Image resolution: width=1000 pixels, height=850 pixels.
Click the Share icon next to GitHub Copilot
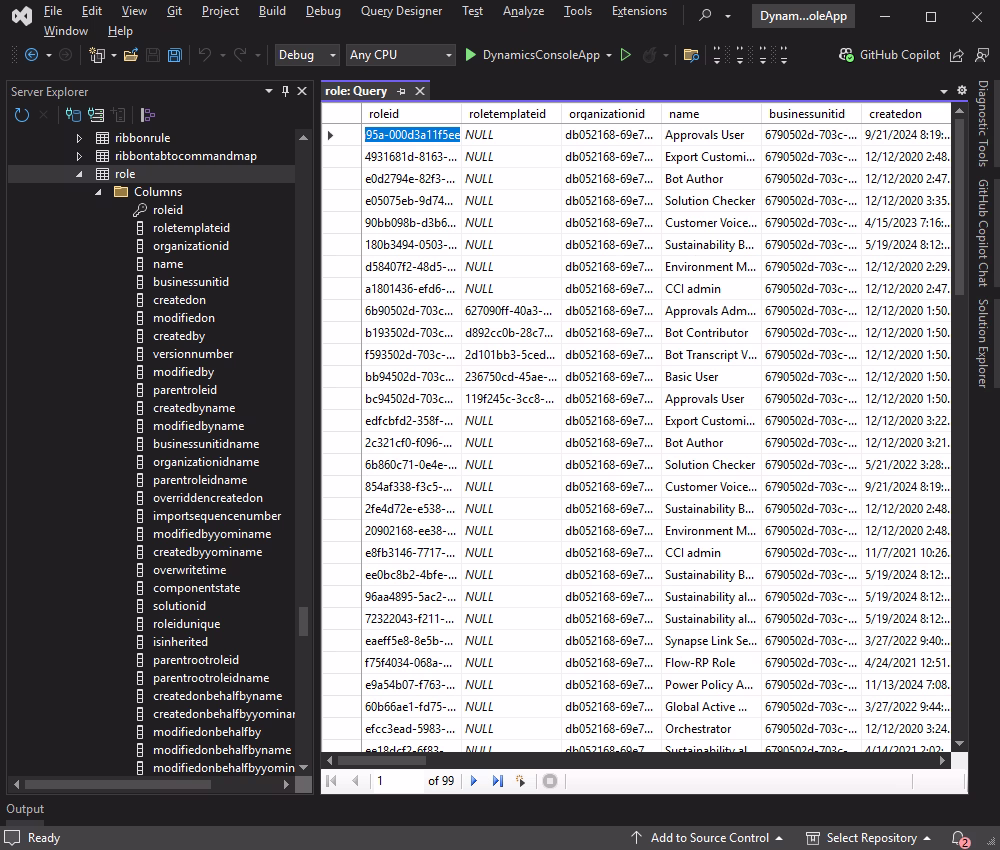(957, 55)
